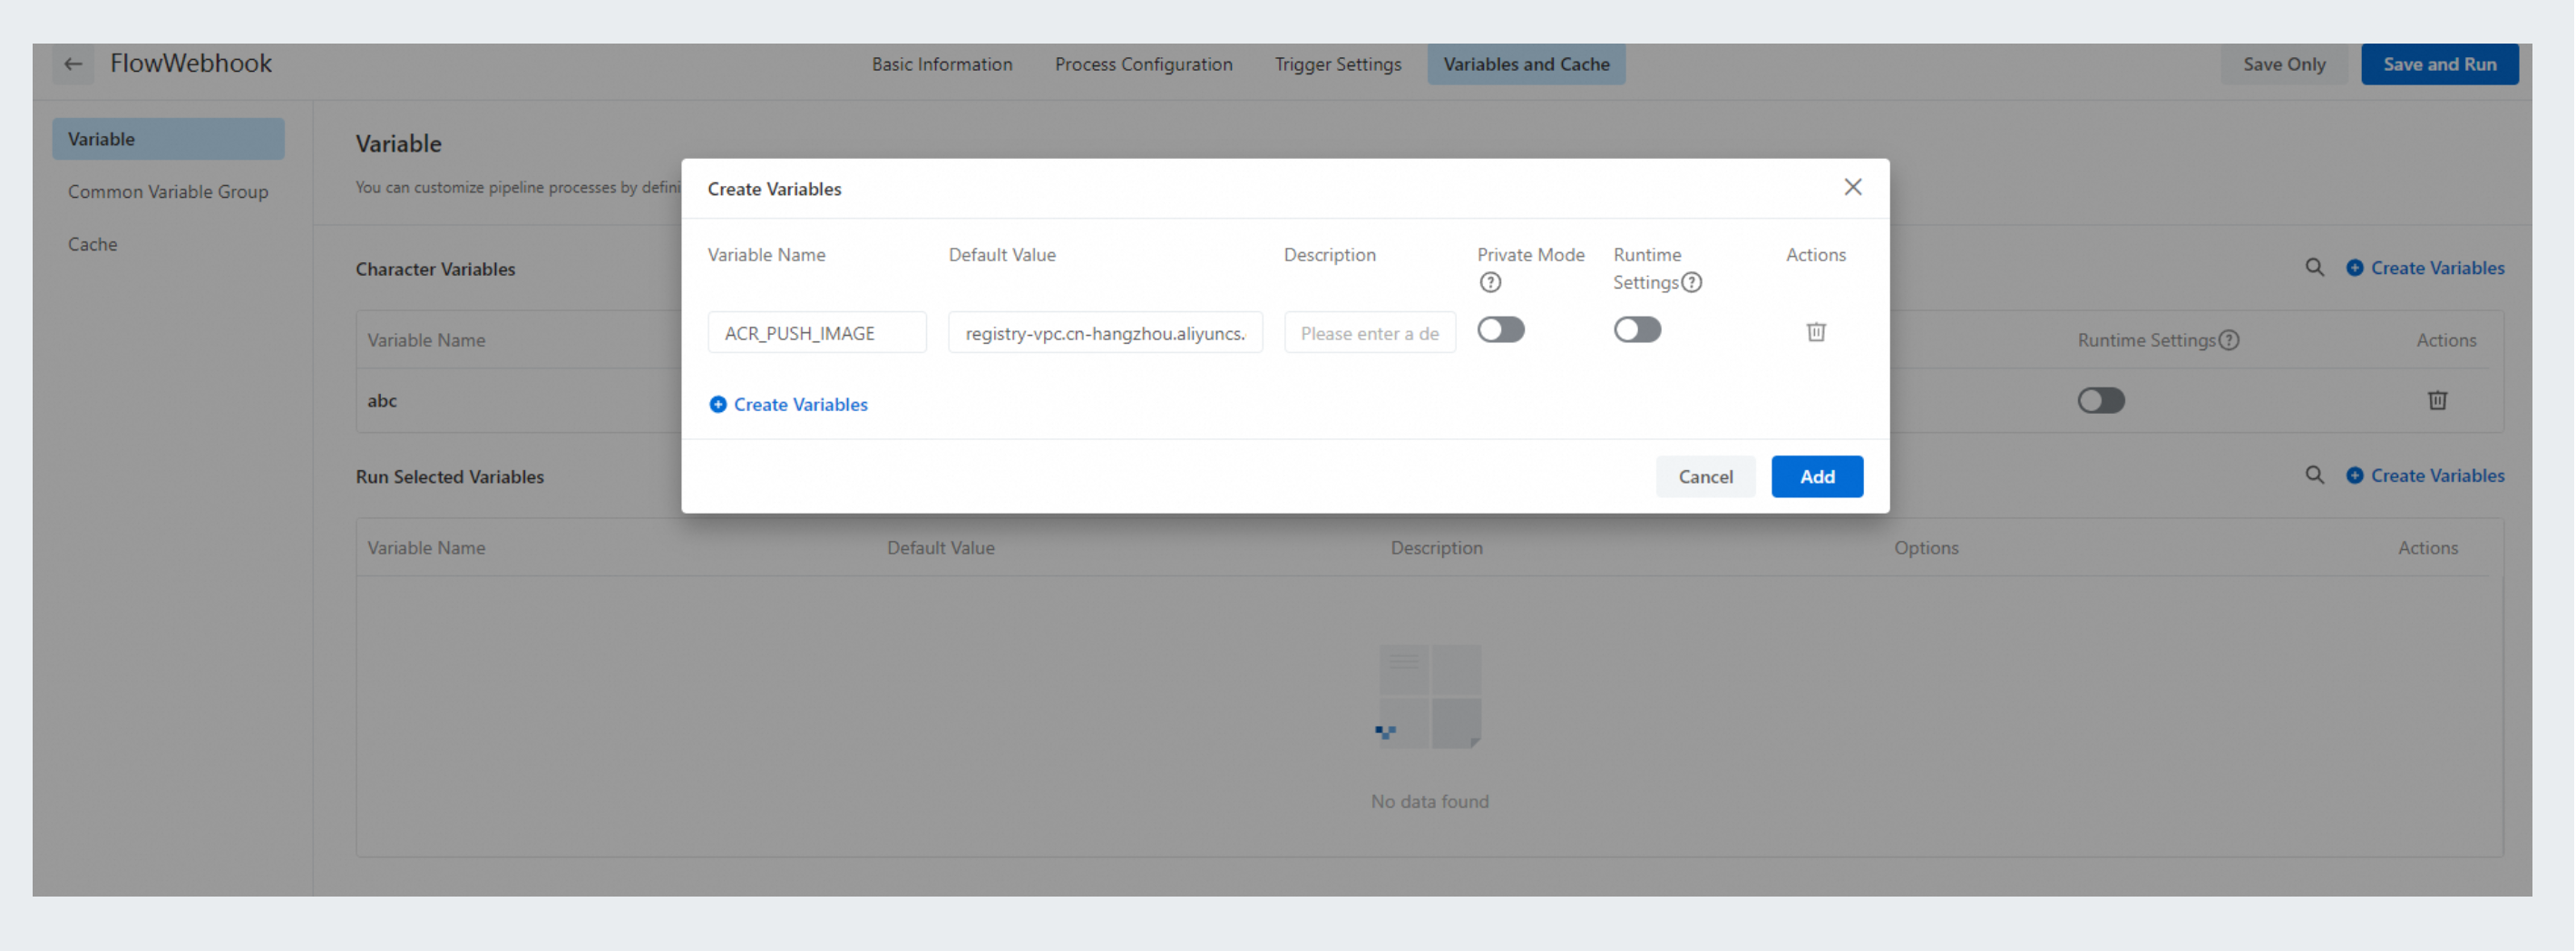The image size is (2576, 951).
Task: Click the Description input field
Action: (x=1369, y=333)
